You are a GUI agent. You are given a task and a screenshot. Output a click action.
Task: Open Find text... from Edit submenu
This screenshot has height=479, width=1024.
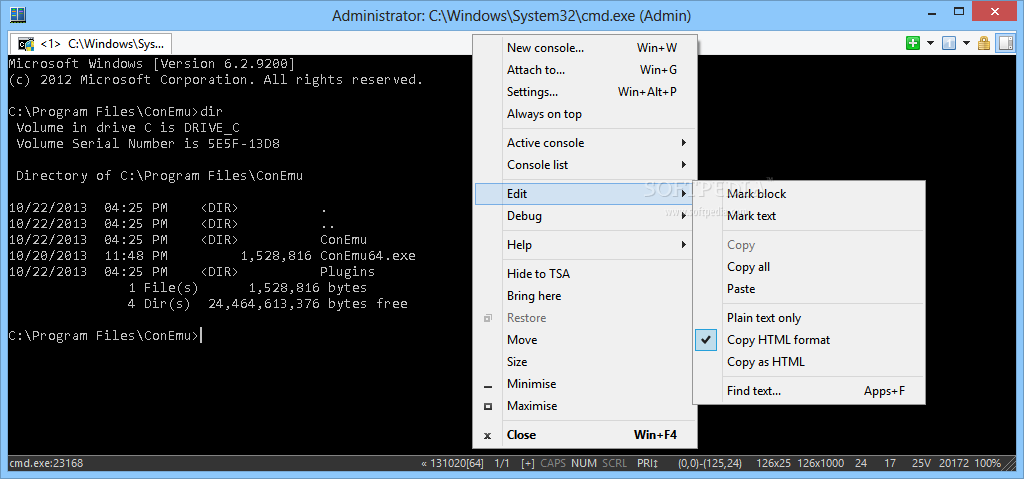point(809,391)
